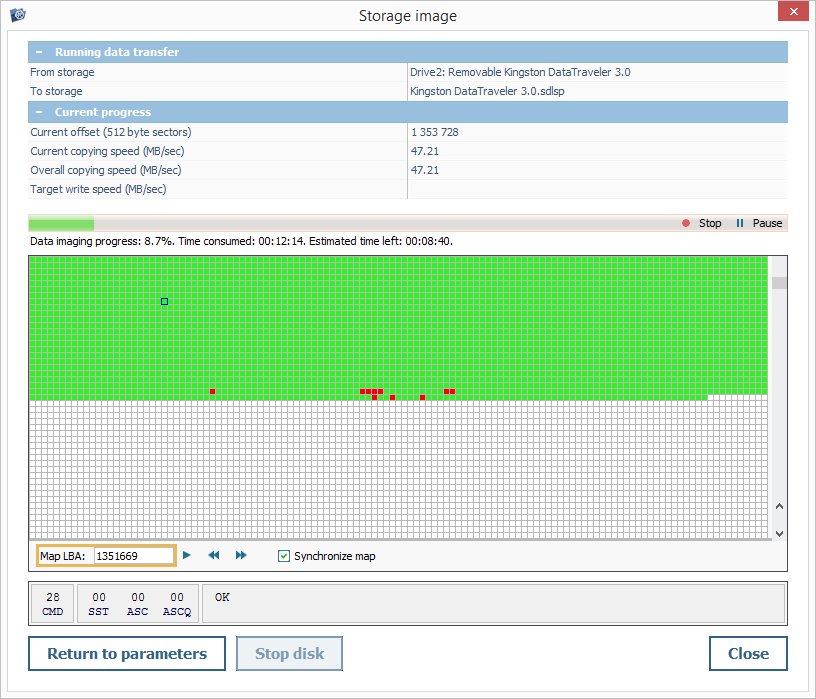Click the application icon in title bar
Image resolution: width=816 pixels, height=699 pixels.
click(17, 15)
